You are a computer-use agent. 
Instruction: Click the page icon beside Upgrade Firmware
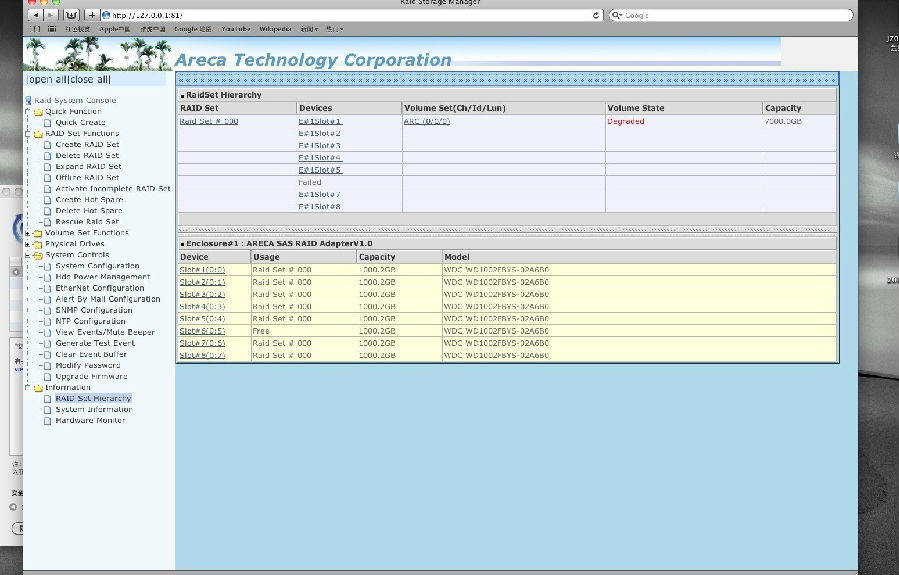[x=48, y=377]
